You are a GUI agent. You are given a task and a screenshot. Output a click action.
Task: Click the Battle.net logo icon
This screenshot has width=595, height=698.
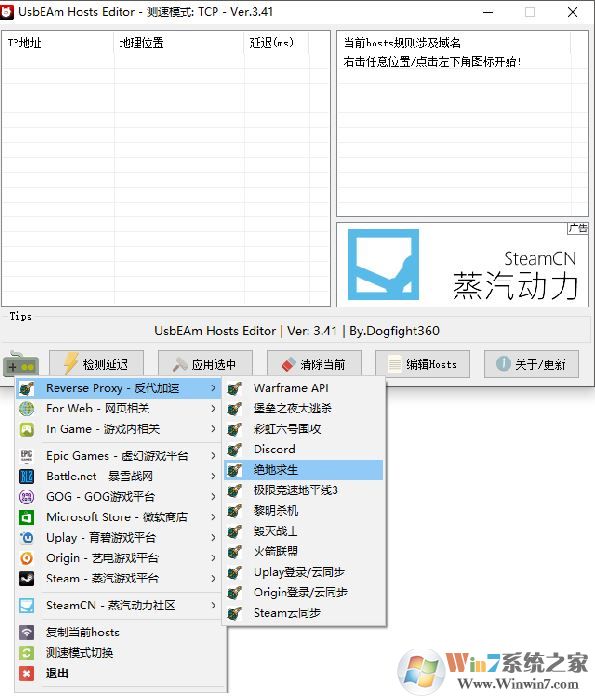[27, 476]
